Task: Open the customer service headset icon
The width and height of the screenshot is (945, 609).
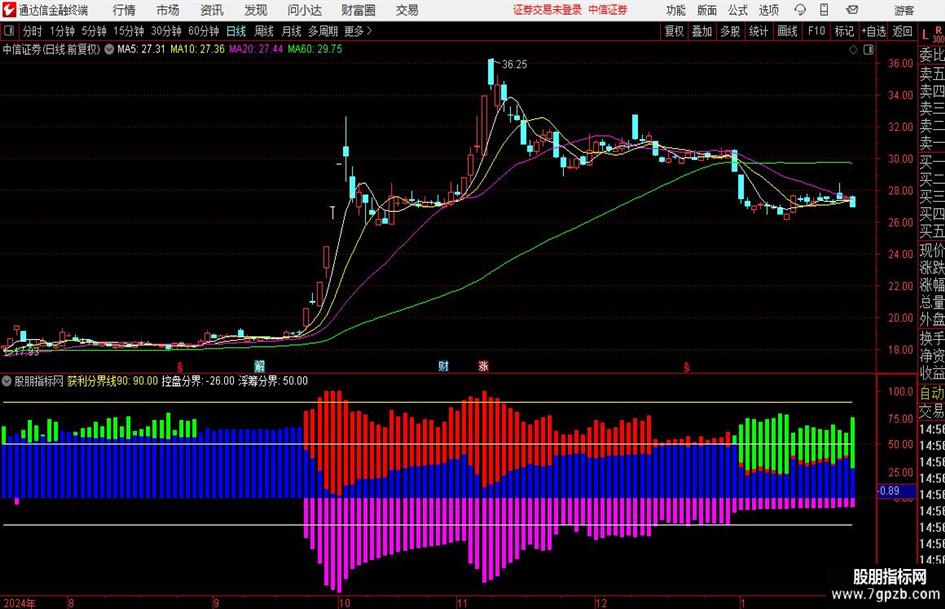Action: pyautogui.click(x=800, y=10)
